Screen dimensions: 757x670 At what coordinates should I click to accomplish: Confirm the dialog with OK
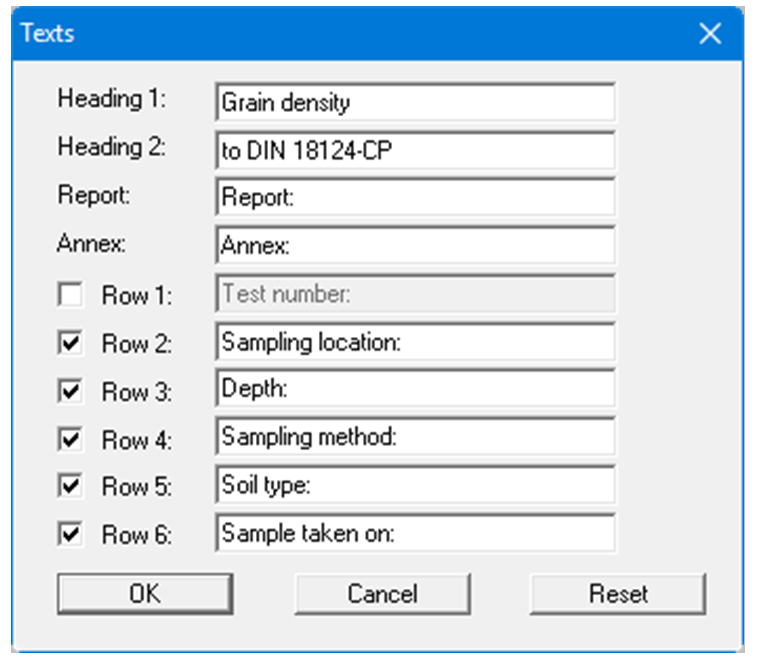click(x=145, y=593)
